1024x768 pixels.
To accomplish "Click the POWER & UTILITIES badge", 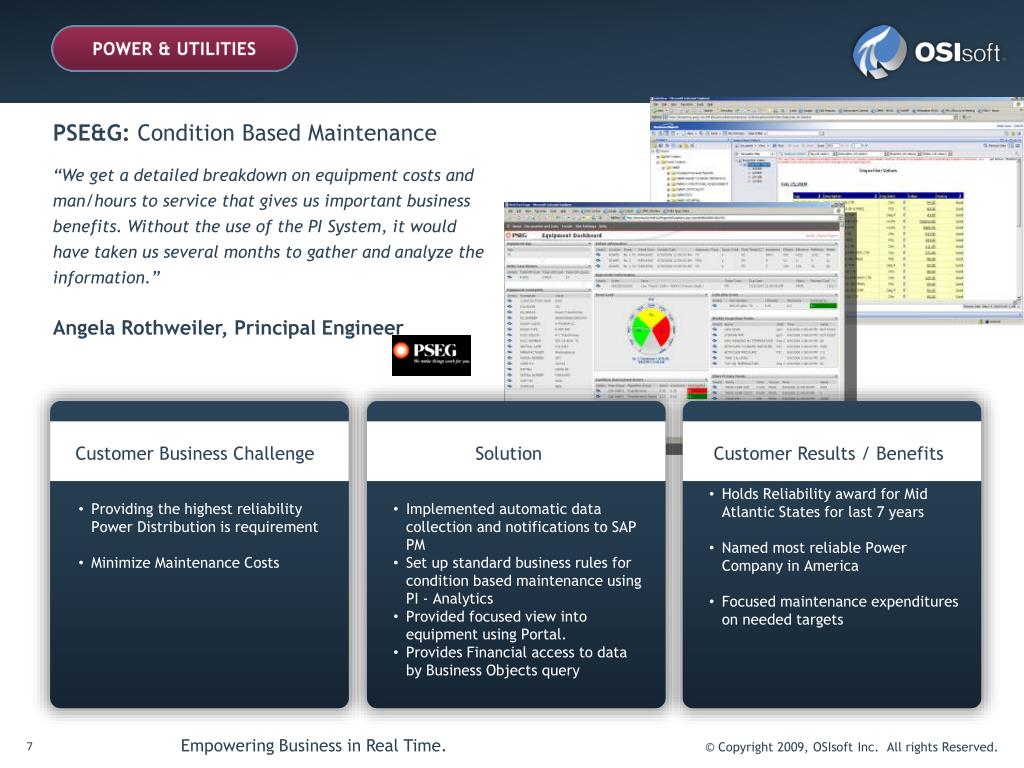I will pos(174,48).
